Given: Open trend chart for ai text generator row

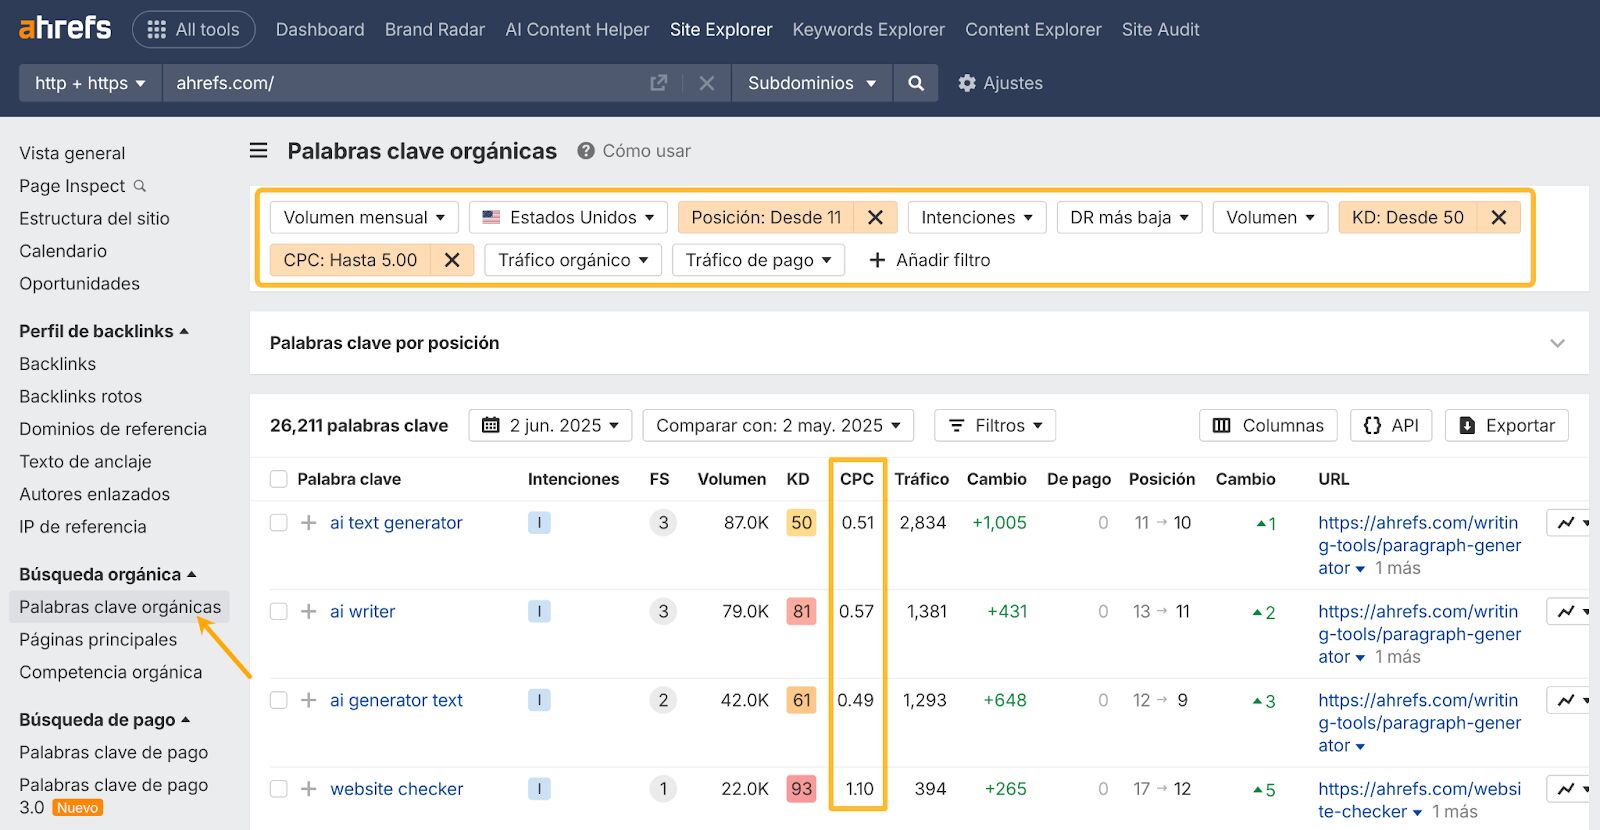Looking at the screenshot, I should coord(1568,523).
